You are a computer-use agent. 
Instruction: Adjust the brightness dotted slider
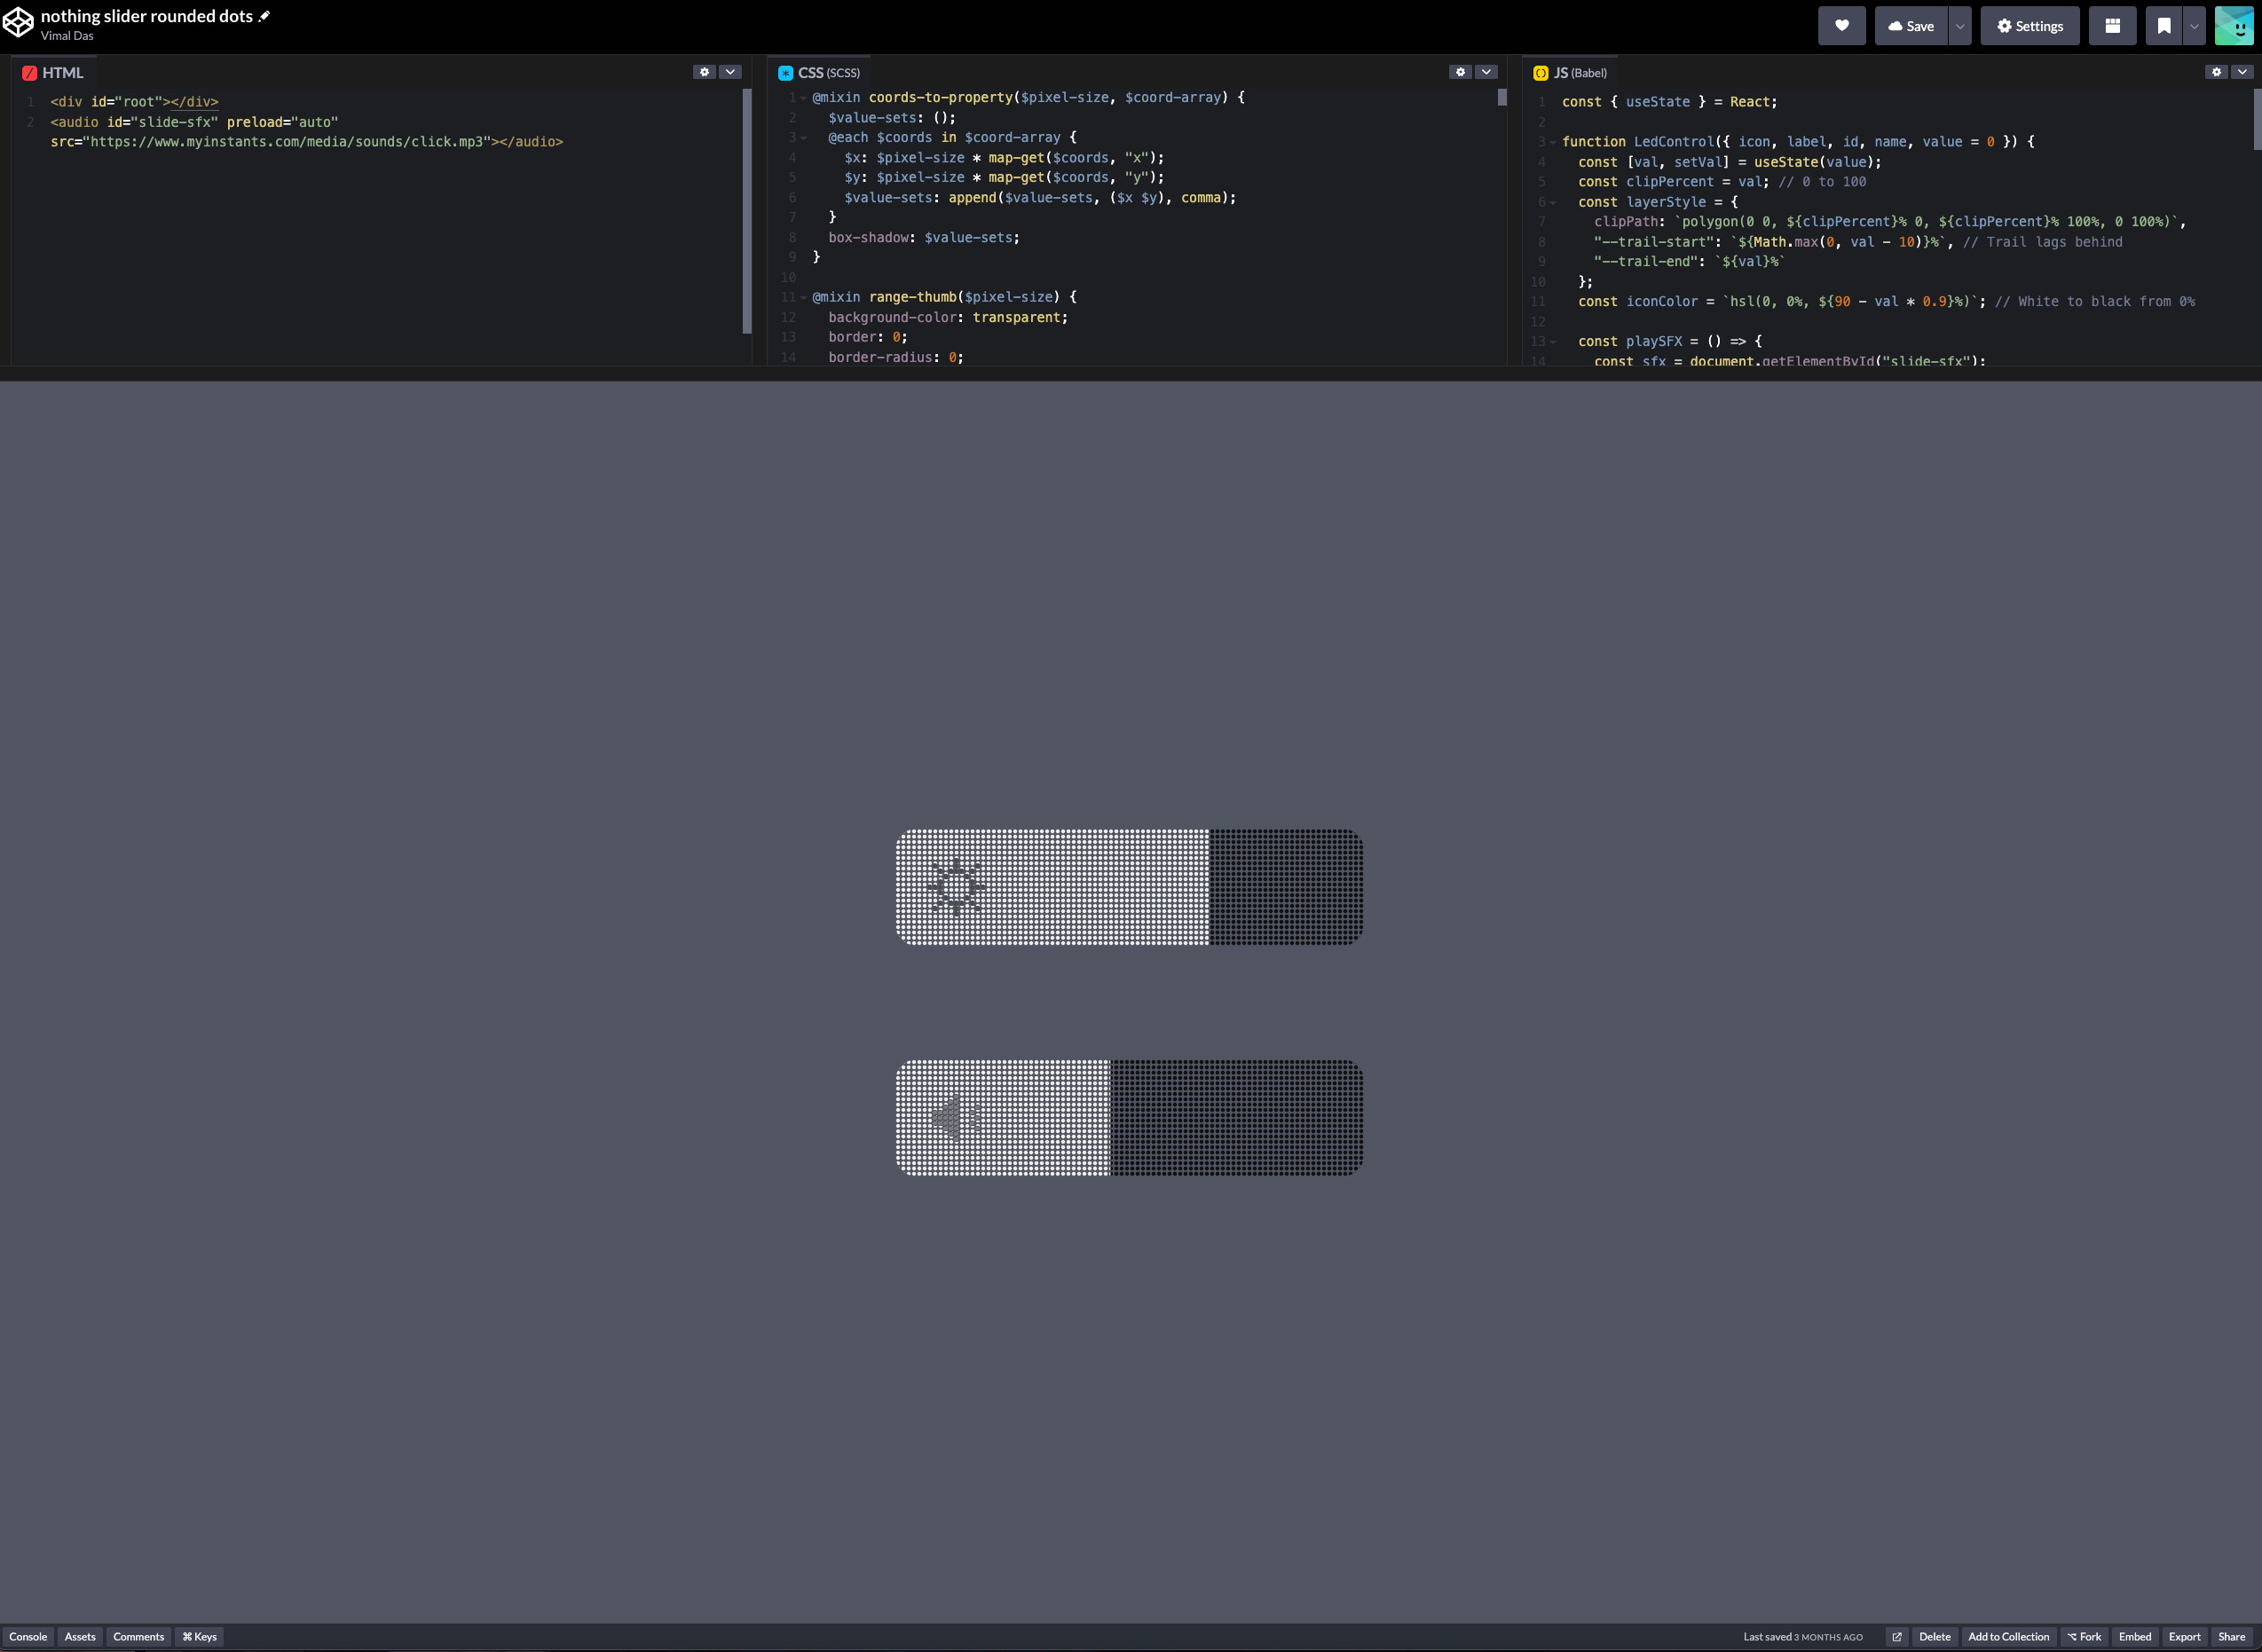pyautogui.click(x=1128, y=887)
